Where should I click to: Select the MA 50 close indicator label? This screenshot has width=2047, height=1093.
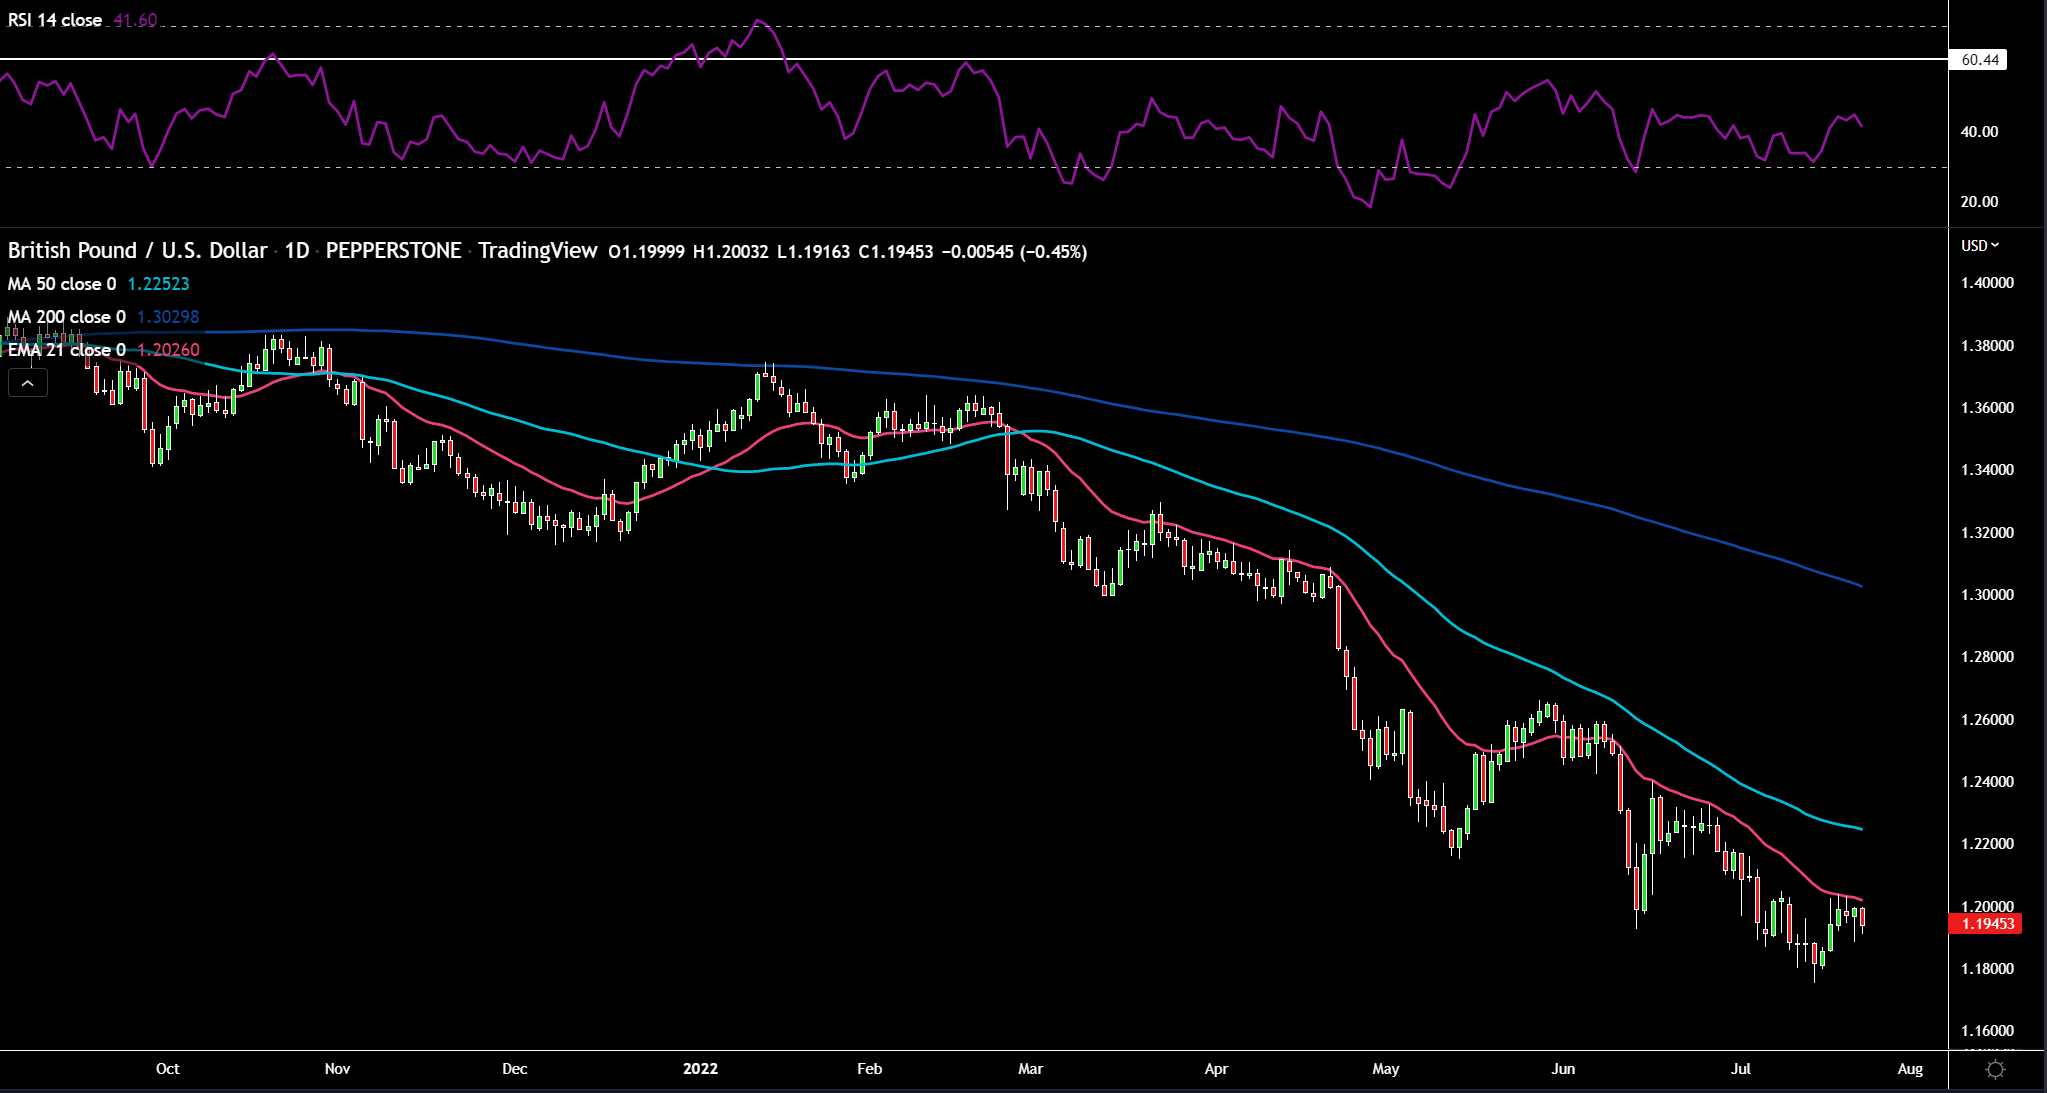[x=62, y=284]
